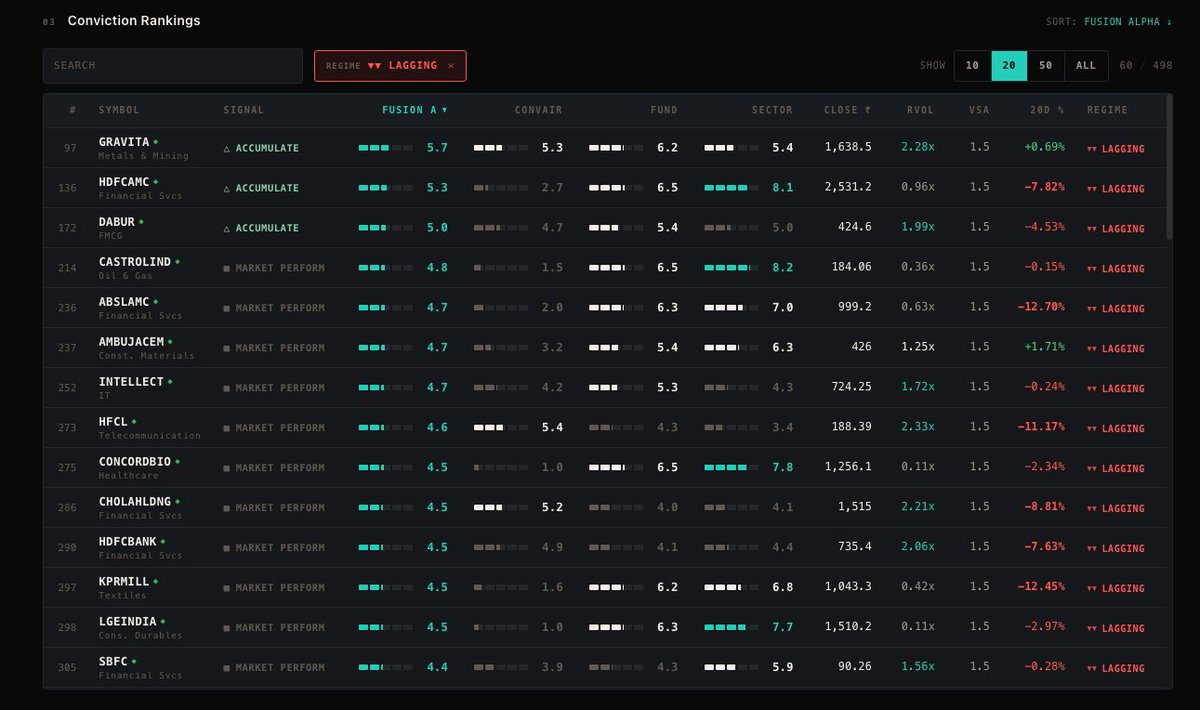
Task: Click the green marker beside HDFCAMC
Action: point(155,182)
